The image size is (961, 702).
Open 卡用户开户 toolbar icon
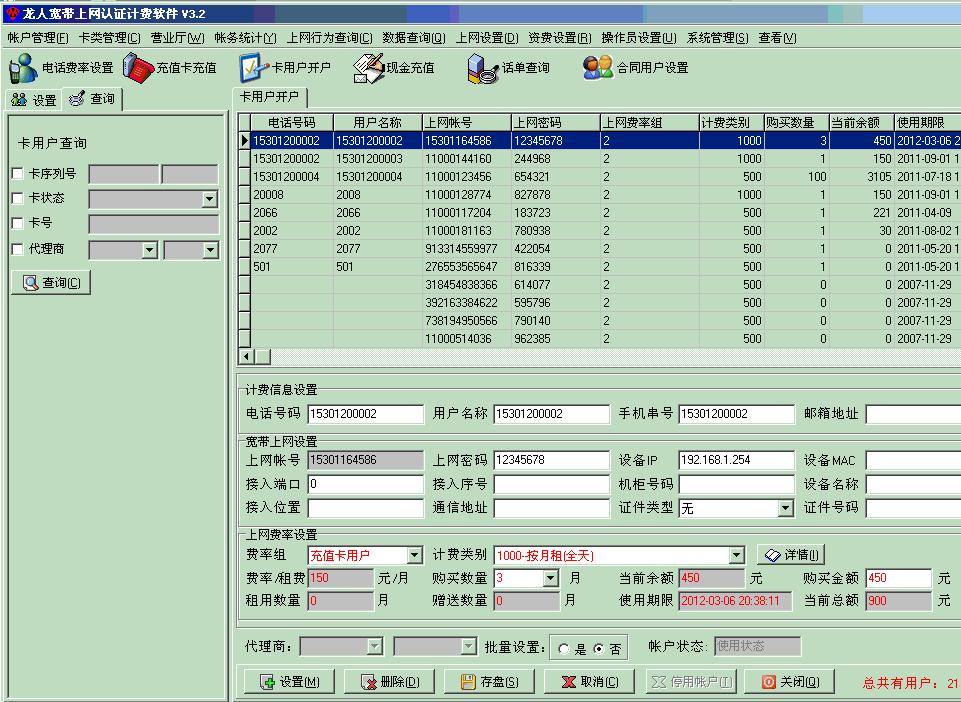[254, 67]
